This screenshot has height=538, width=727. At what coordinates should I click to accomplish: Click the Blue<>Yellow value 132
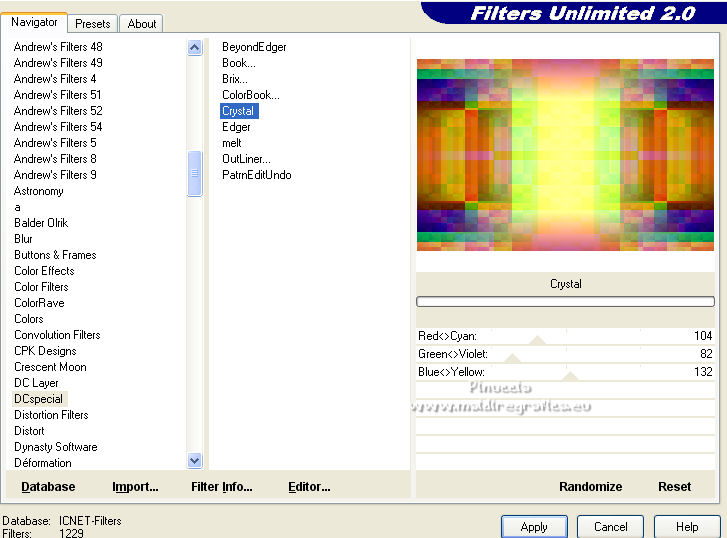coord(703,372)
